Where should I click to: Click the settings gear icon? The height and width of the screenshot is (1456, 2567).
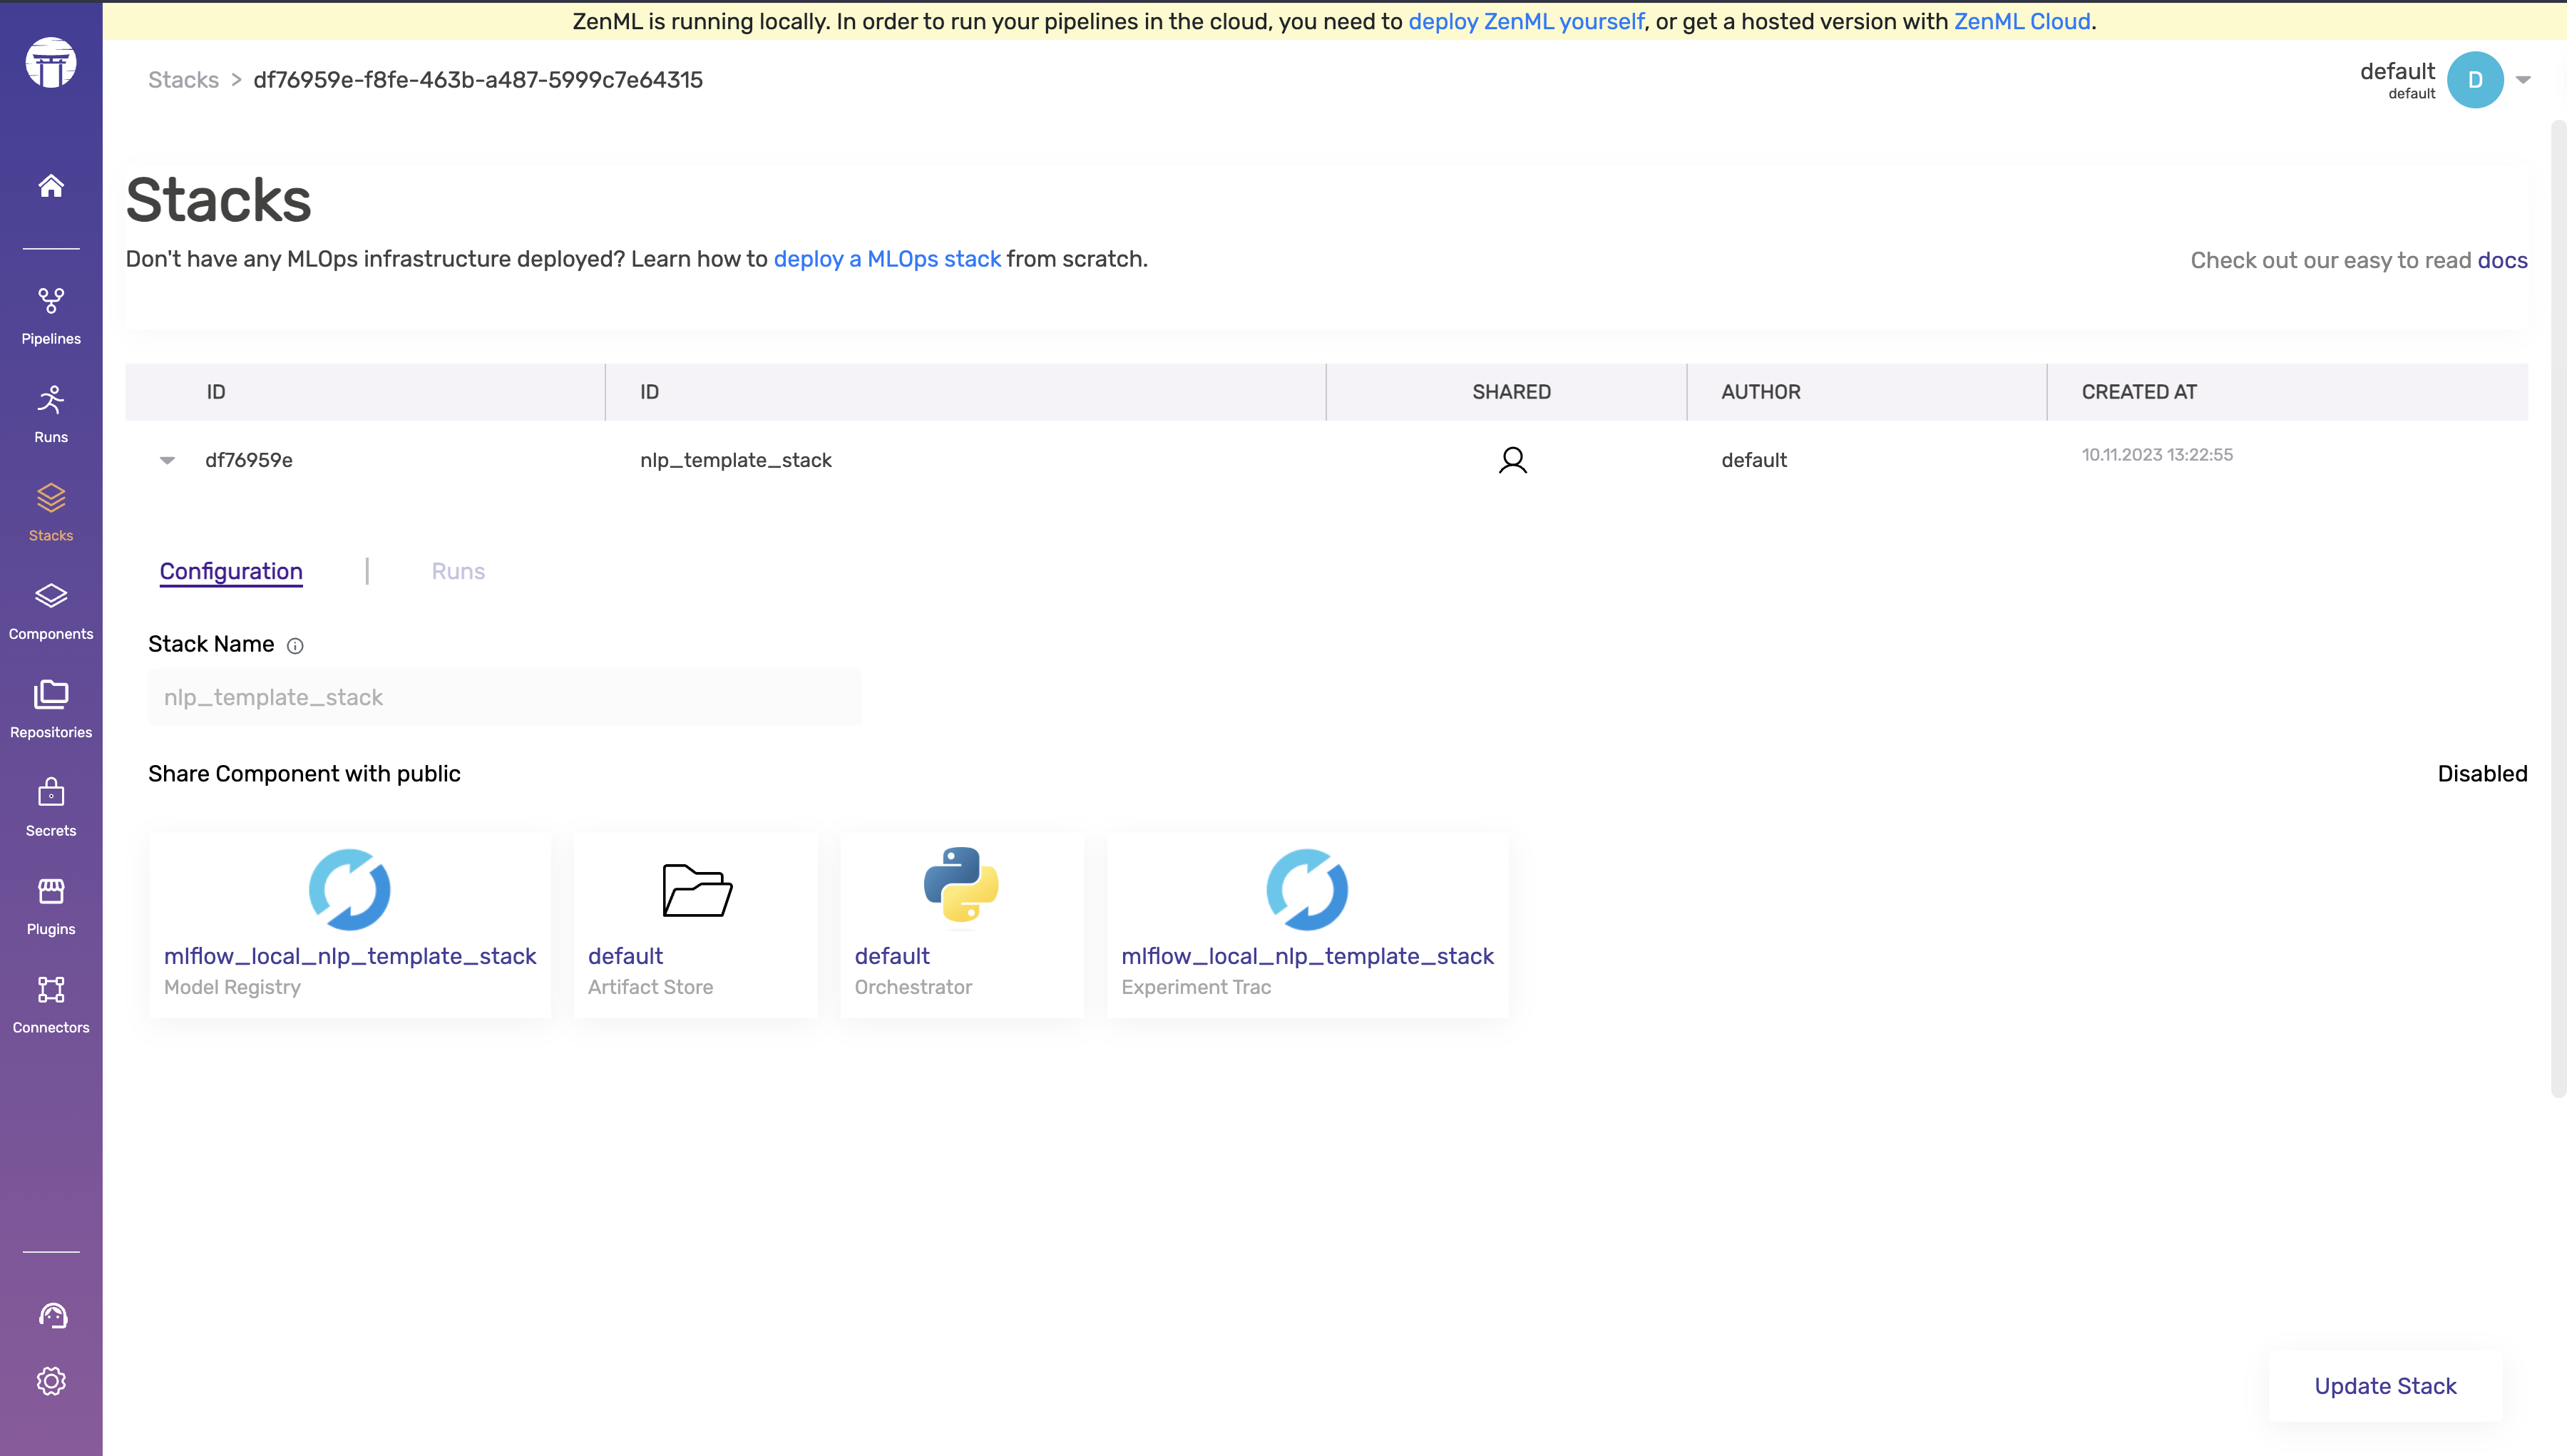[51, 1381]
